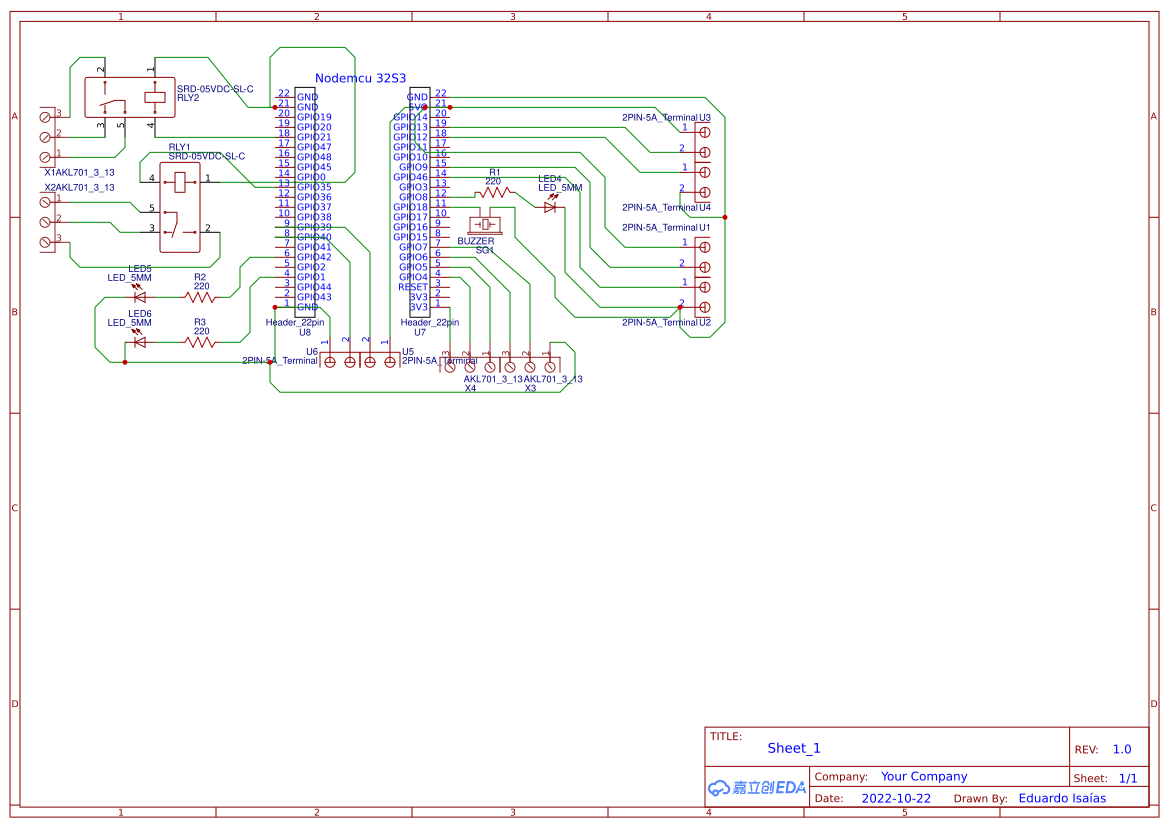Click the R3 220 resistor symbol
Screen dimensions: 1169x828
tap(201, 342)
